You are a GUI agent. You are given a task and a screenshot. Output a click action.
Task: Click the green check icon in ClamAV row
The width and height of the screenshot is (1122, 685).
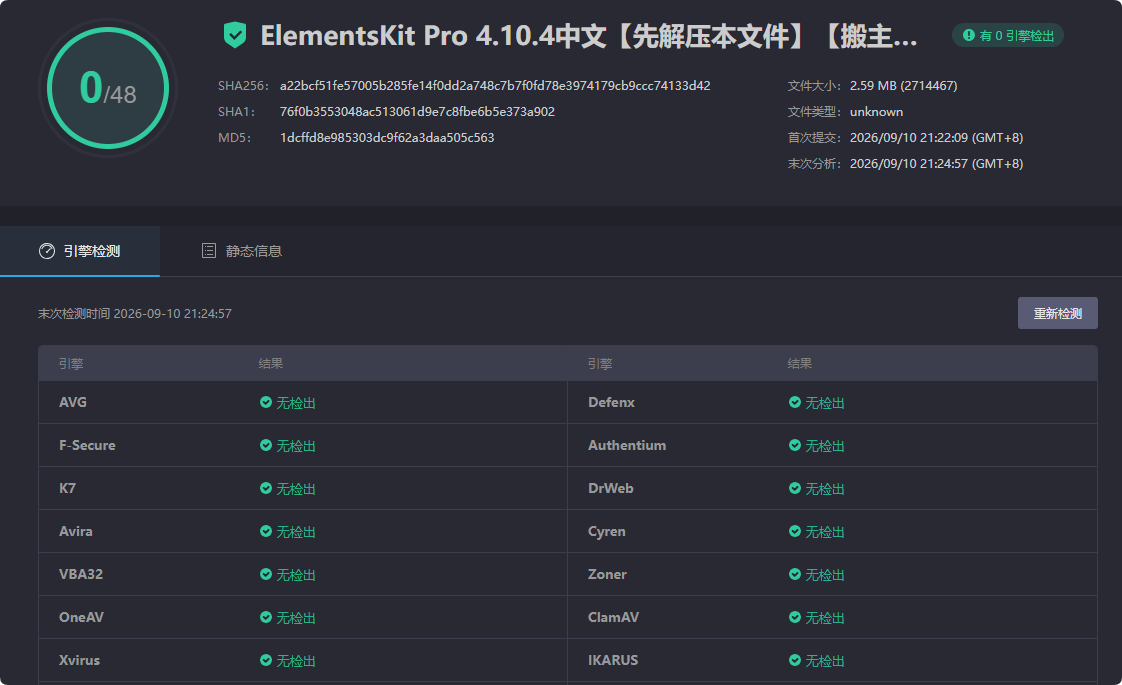794,617
